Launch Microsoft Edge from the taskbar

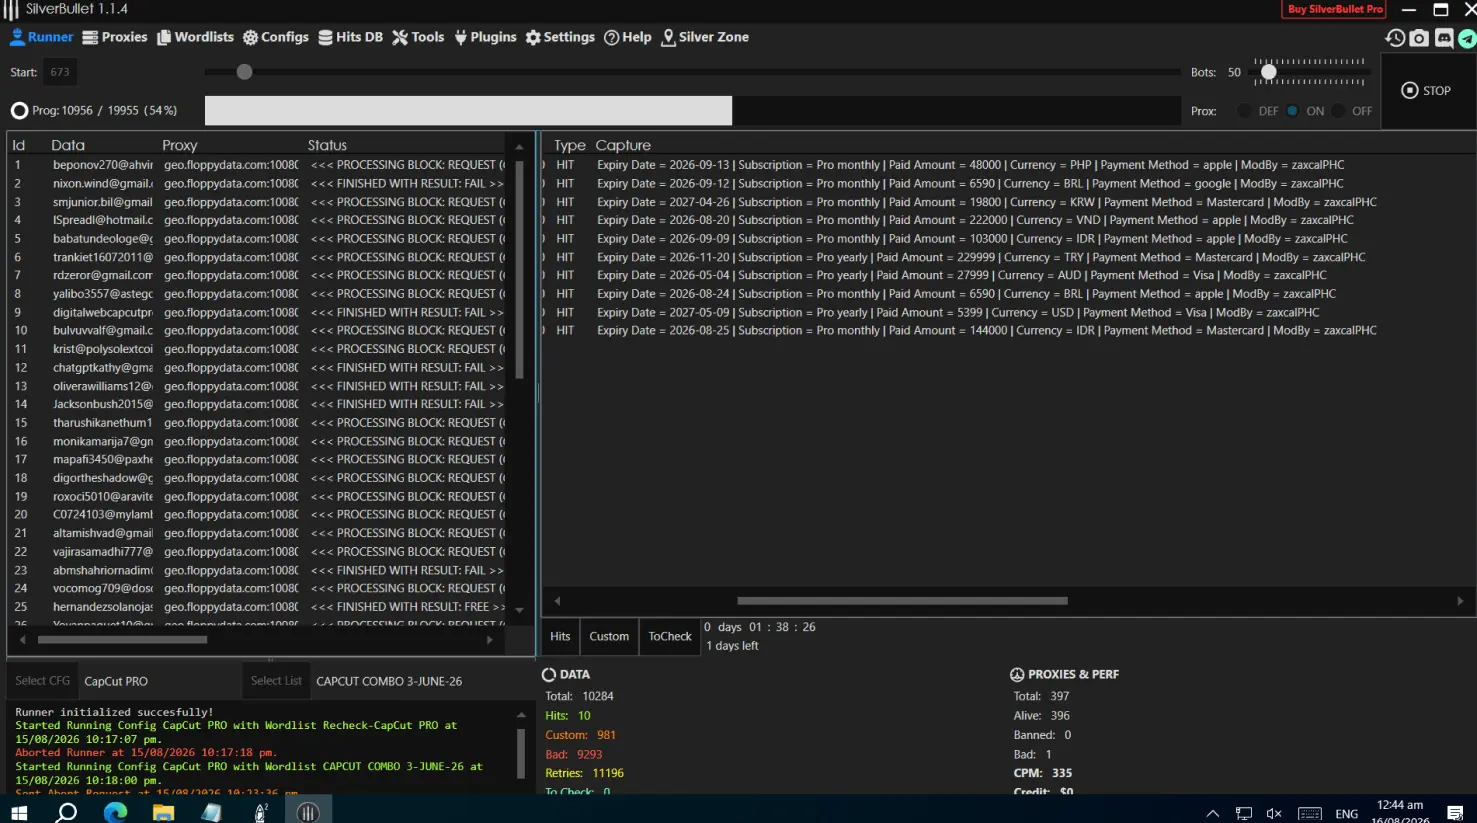[x=115, y=812]
